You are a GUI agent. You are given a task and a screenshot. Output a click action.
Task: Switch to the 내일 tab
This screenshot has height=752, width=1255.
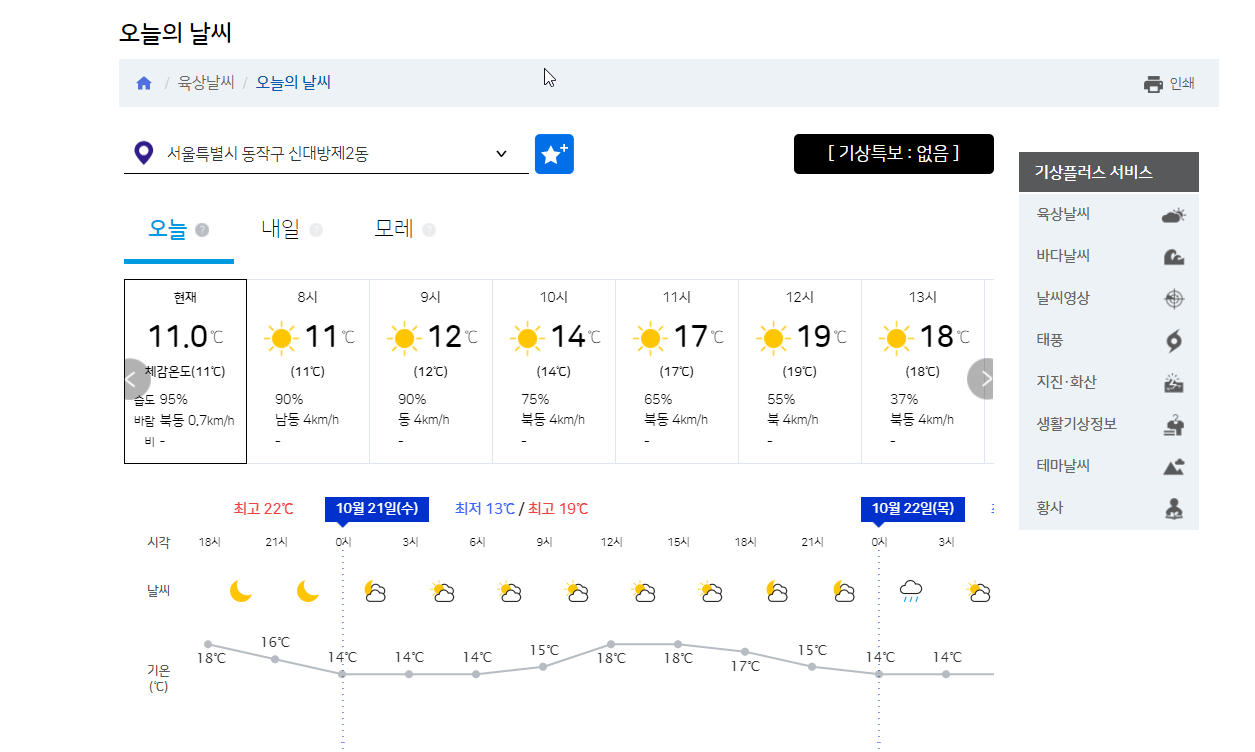pyautogui.click(x=280, y=229)
